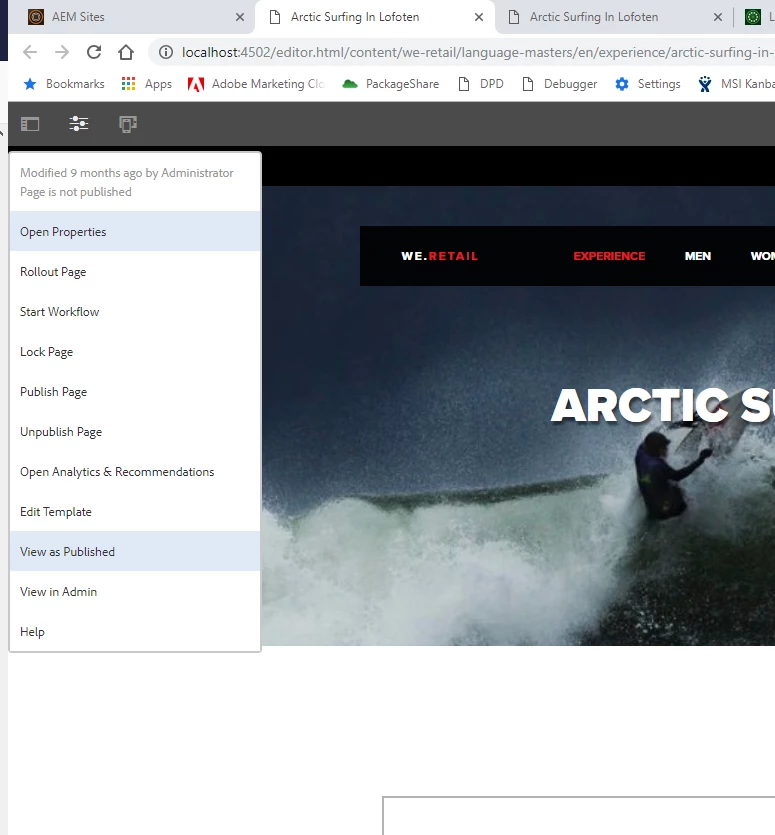This screenshot has height=835, width=775.
Task: Choose View as Published
Action: 135,551
